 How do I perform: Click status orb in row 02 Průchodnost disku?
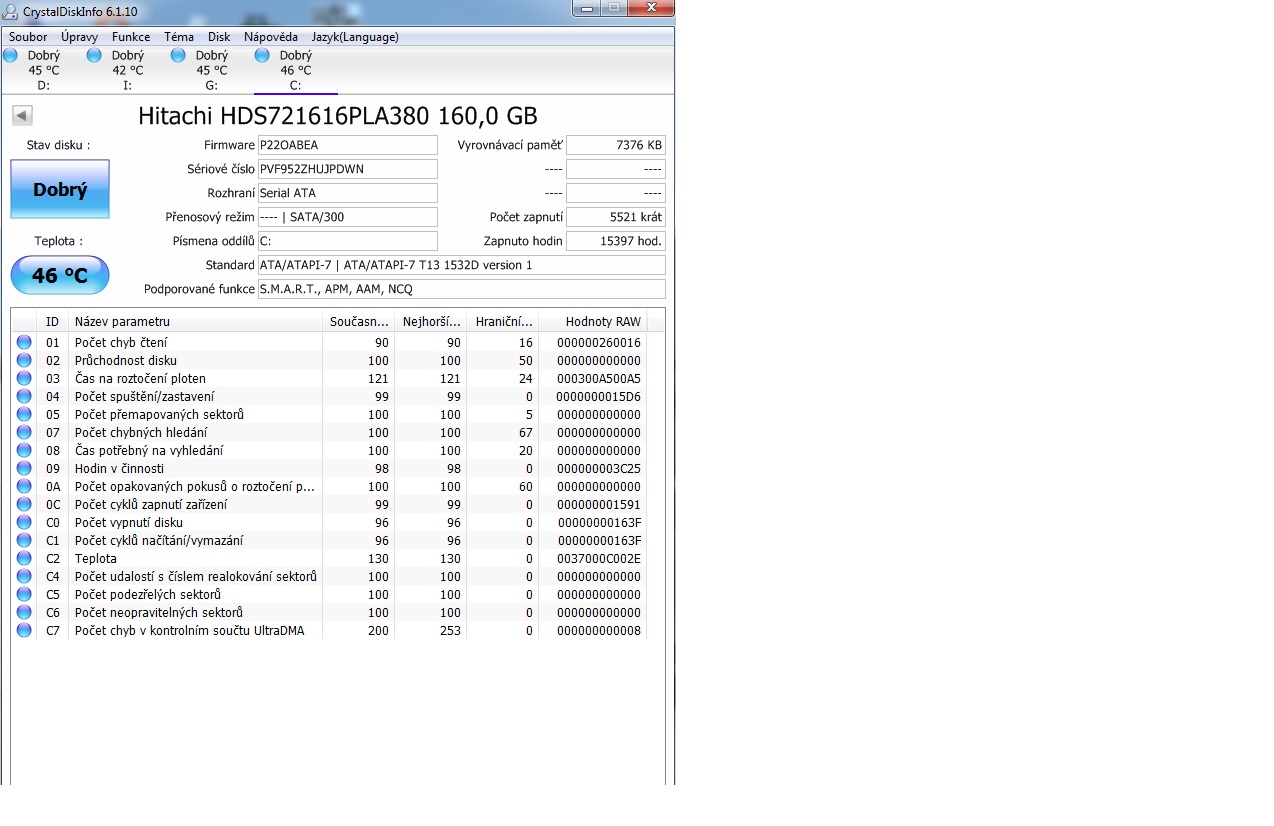24,360
